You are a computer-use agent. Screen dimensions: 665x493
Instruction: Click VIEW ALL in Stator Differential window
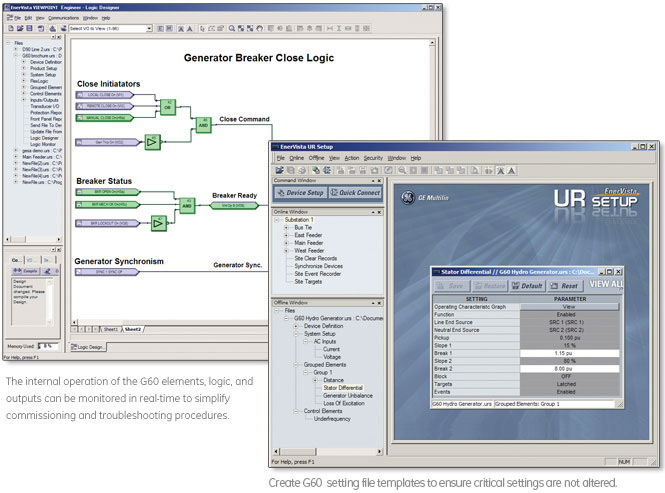(x=606, y=284)
